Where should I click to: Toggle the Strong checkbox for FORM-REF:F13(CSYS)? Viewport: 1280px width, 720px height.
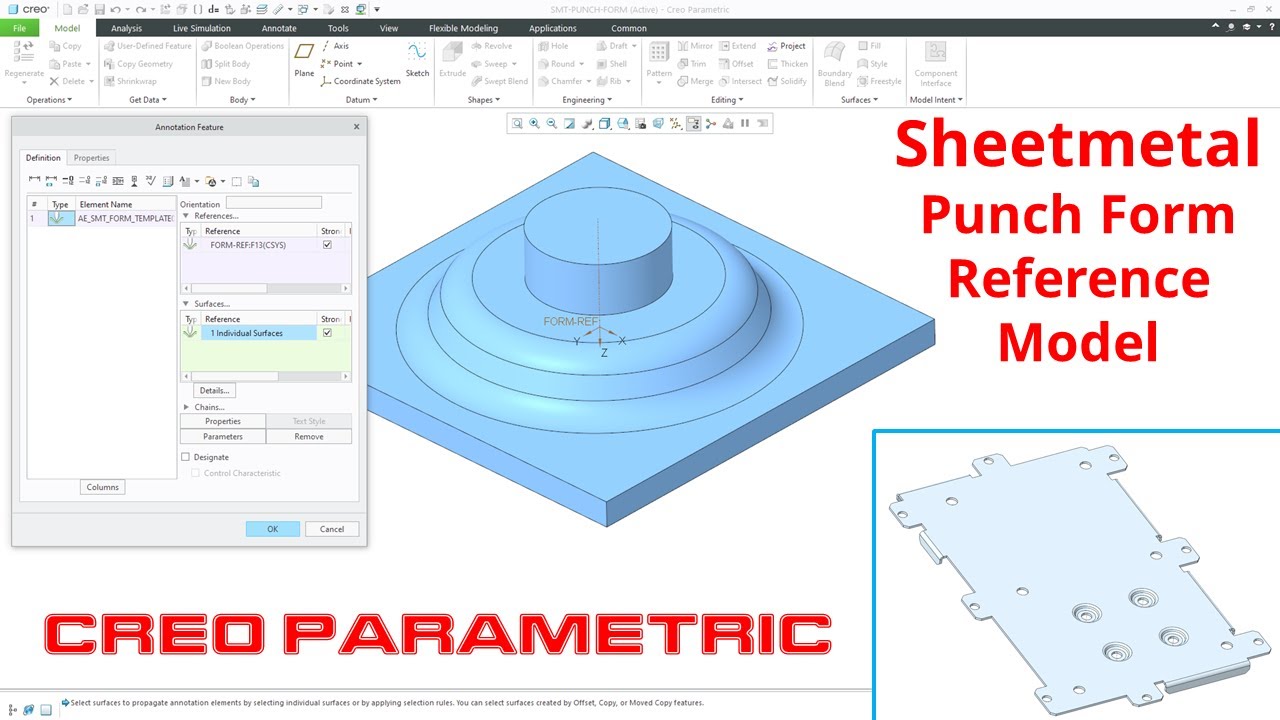pyautogui.click(x=327, y=245)
